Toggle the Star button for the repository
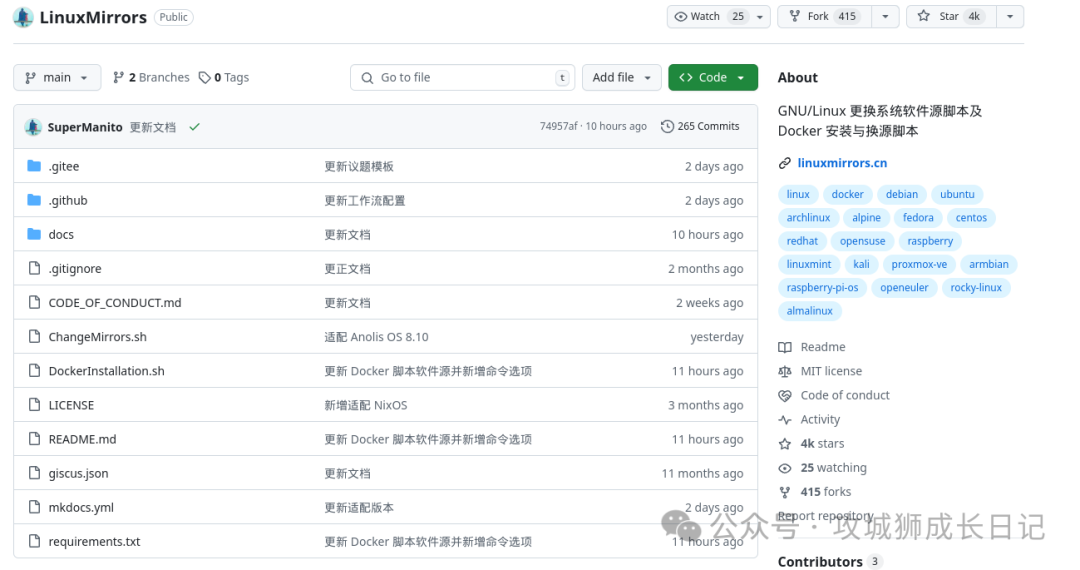This screenshot has height=570, width=1080. pos(952,17)
